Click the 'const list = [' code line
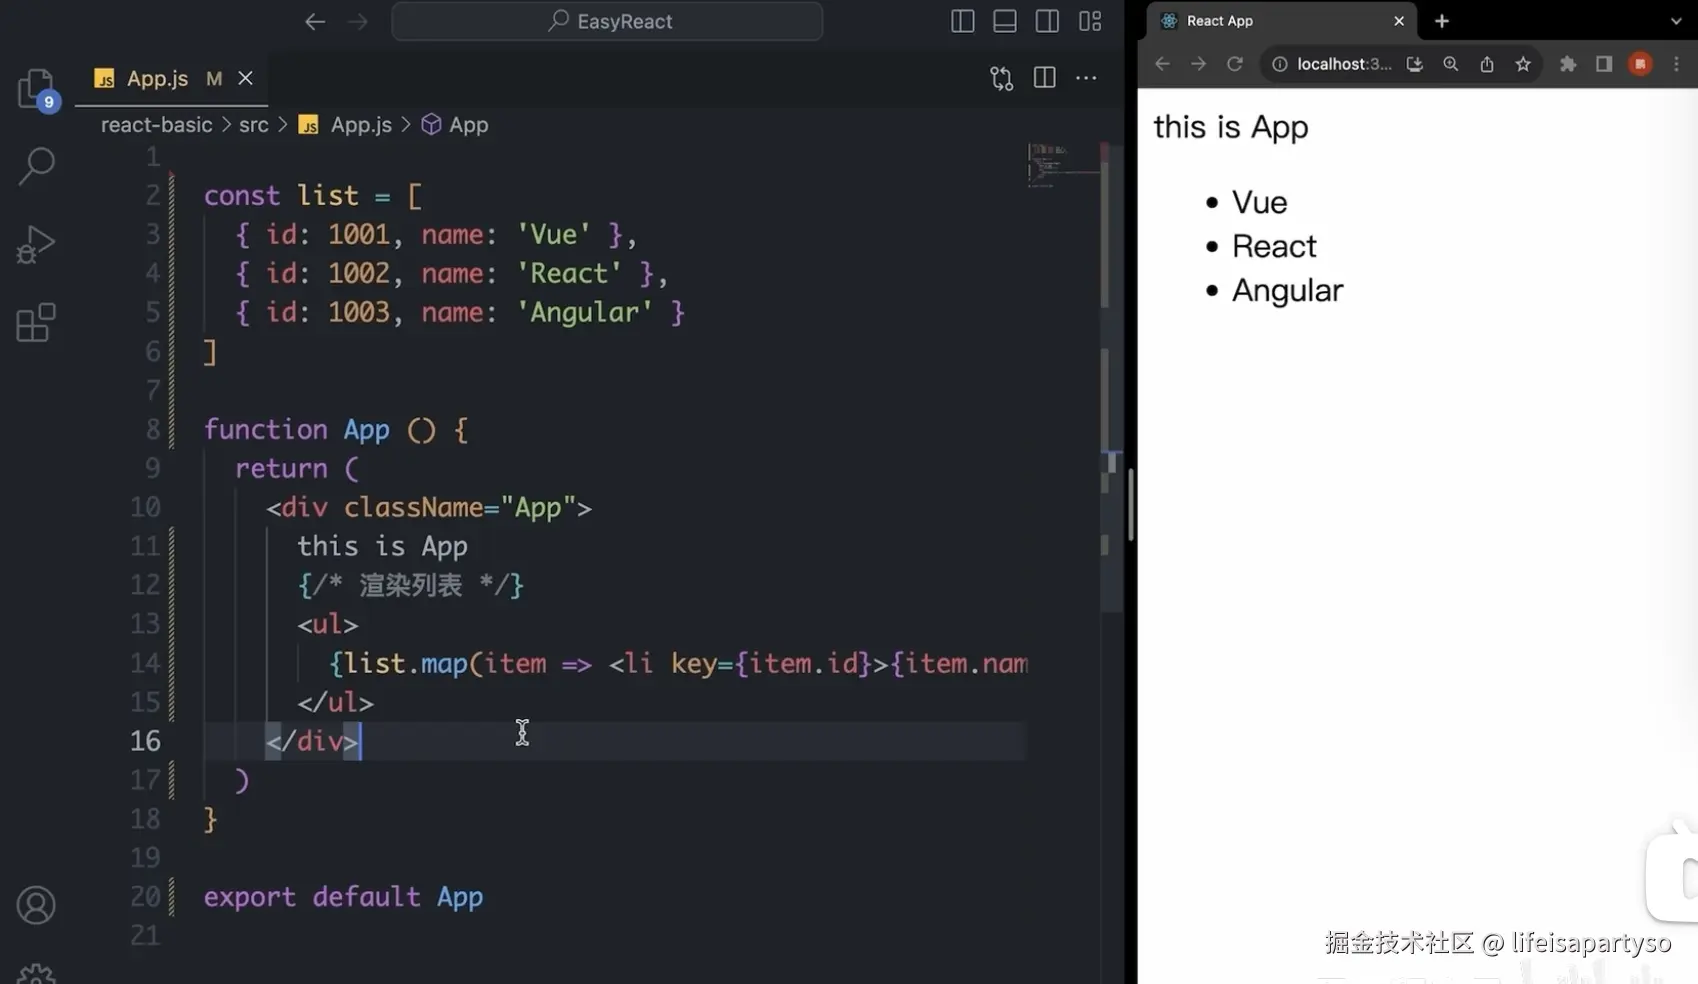Screen dimensions: 1698x984 click(313, 196)
